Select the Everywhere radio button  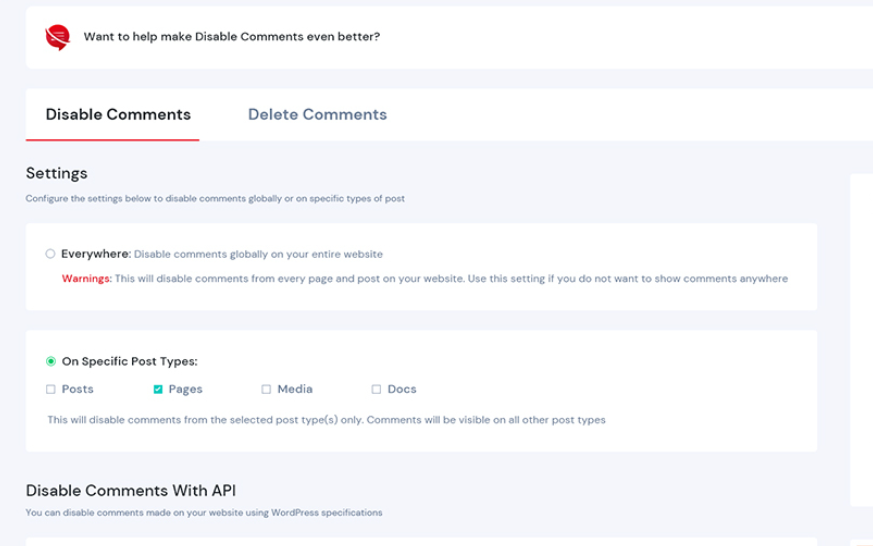click(50, 254)
